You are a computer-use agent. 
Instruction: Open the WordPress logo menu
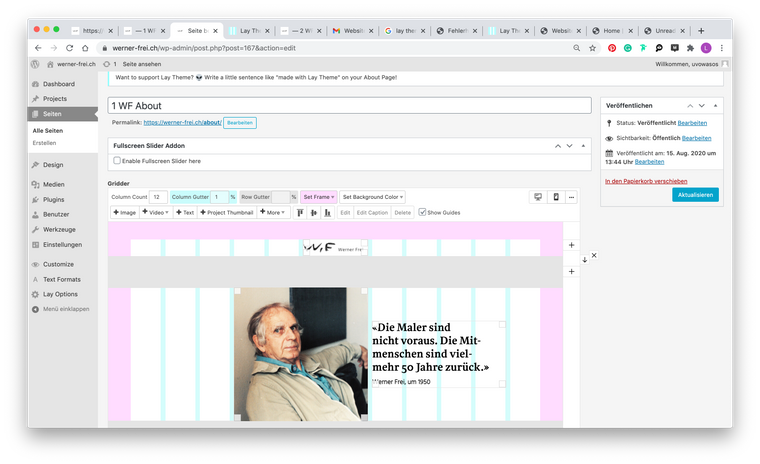point(35,64)
